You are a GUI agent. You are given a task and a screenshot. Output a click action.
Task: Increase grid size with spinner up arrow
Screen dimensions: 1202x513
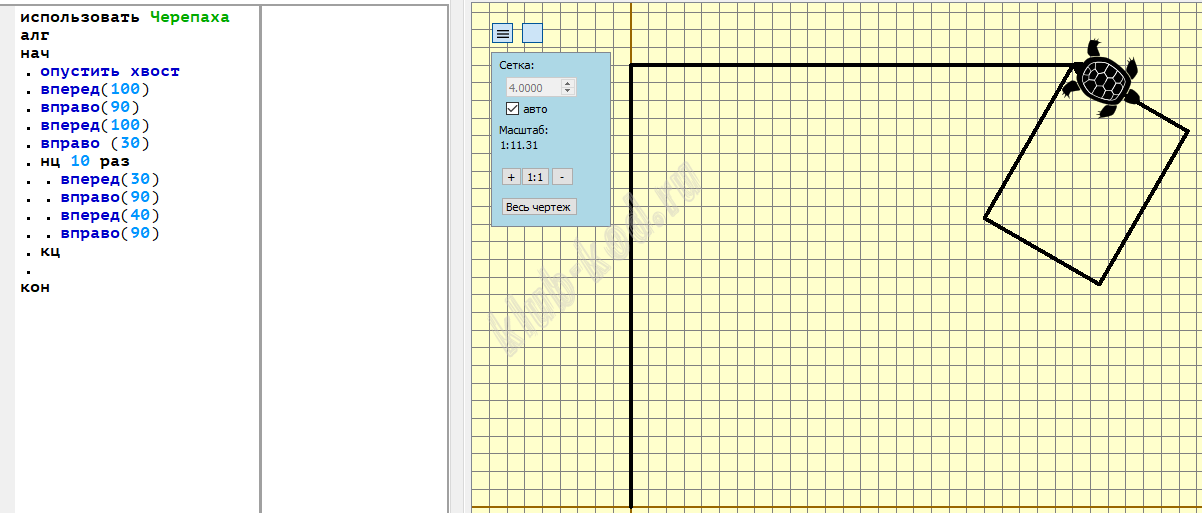click(x=569, y=83)
